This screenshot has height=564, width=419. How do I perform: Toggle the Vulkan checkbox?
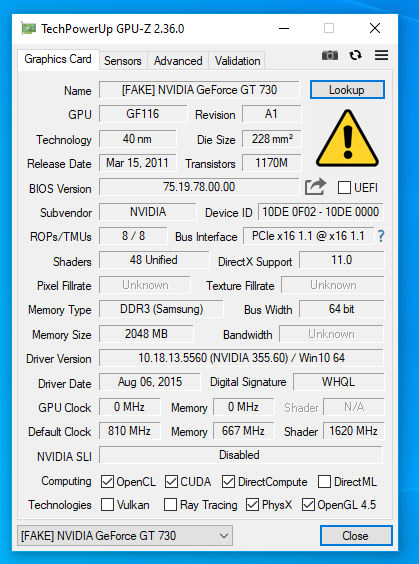tap(108, 505)
